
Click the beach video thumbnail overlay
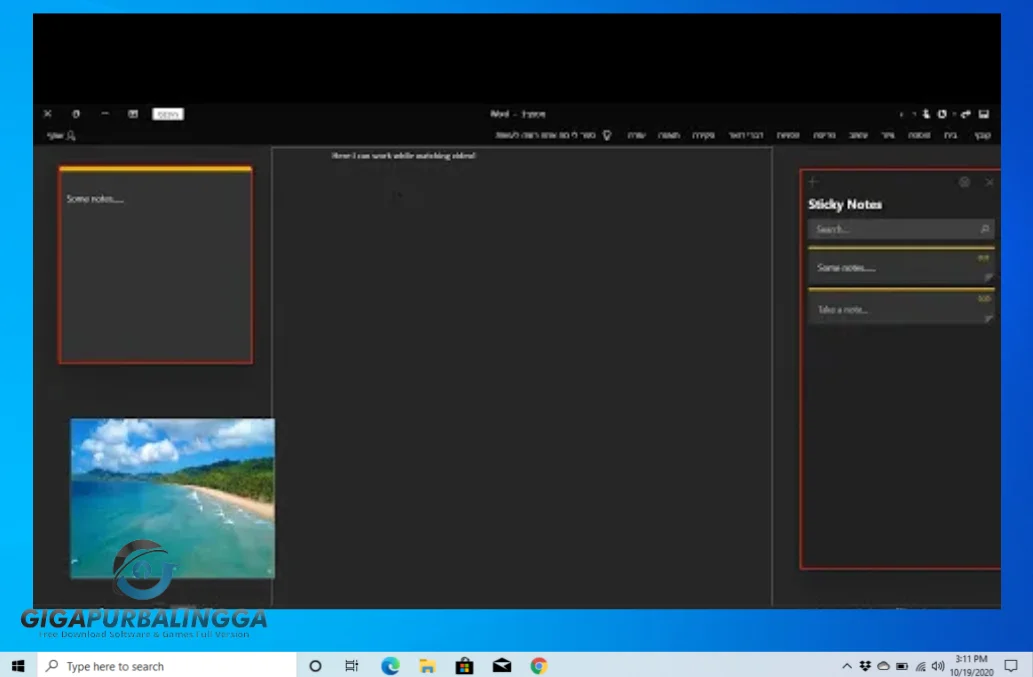173,498
